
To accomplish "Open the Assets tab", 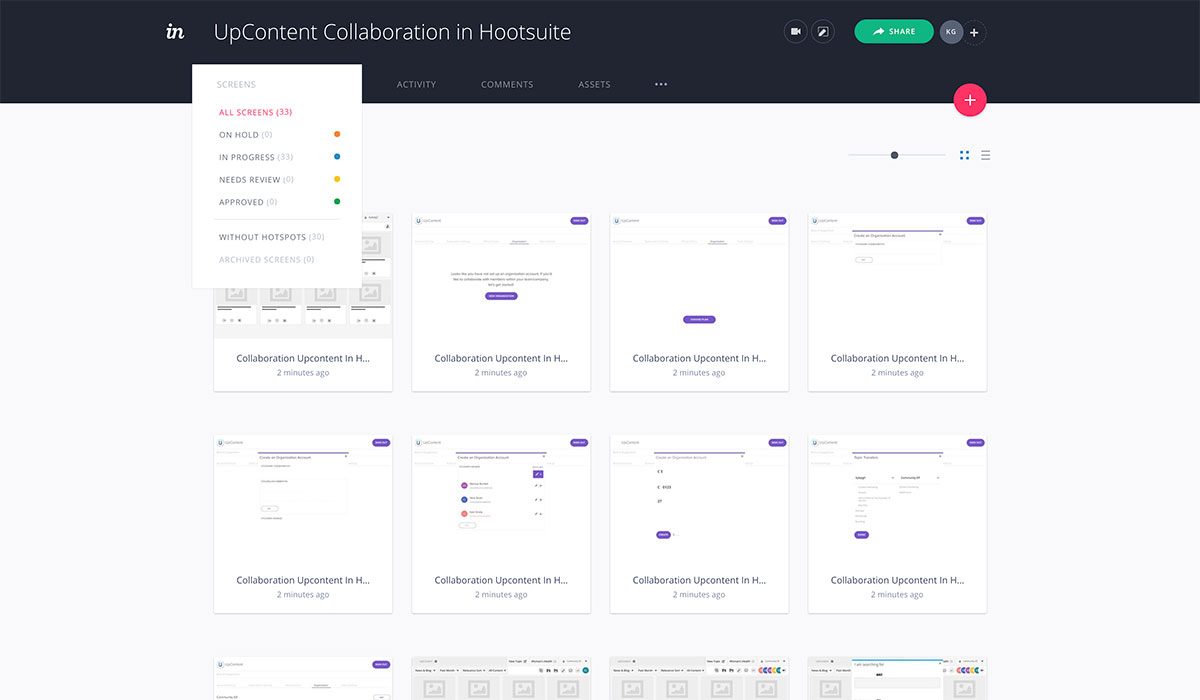I will [594, 85].
